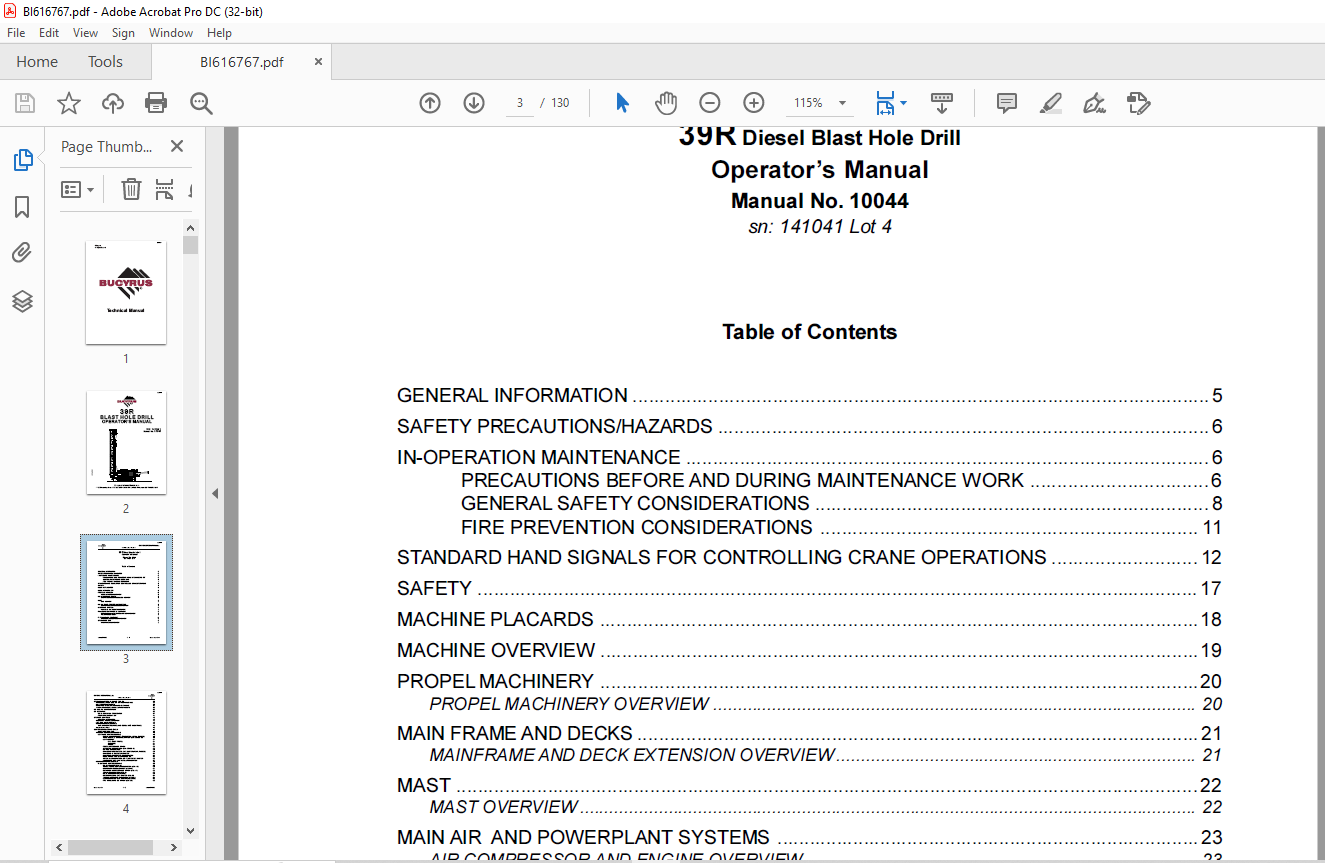Select the BI616767.pdf document tab
This screenshot has width=1325, height=863.
coord(241,62)
